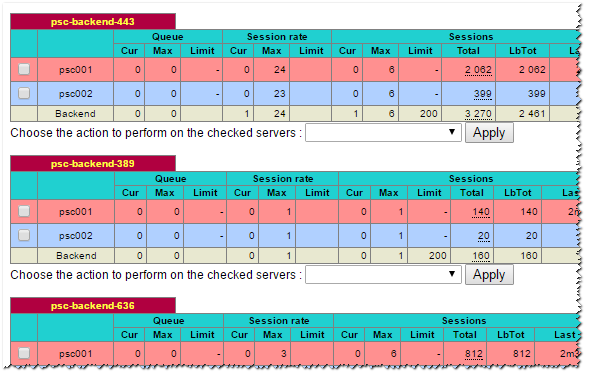
Task: Tick psc002 checkbox under psc-backend-389
Action: (x=24, y=235)
